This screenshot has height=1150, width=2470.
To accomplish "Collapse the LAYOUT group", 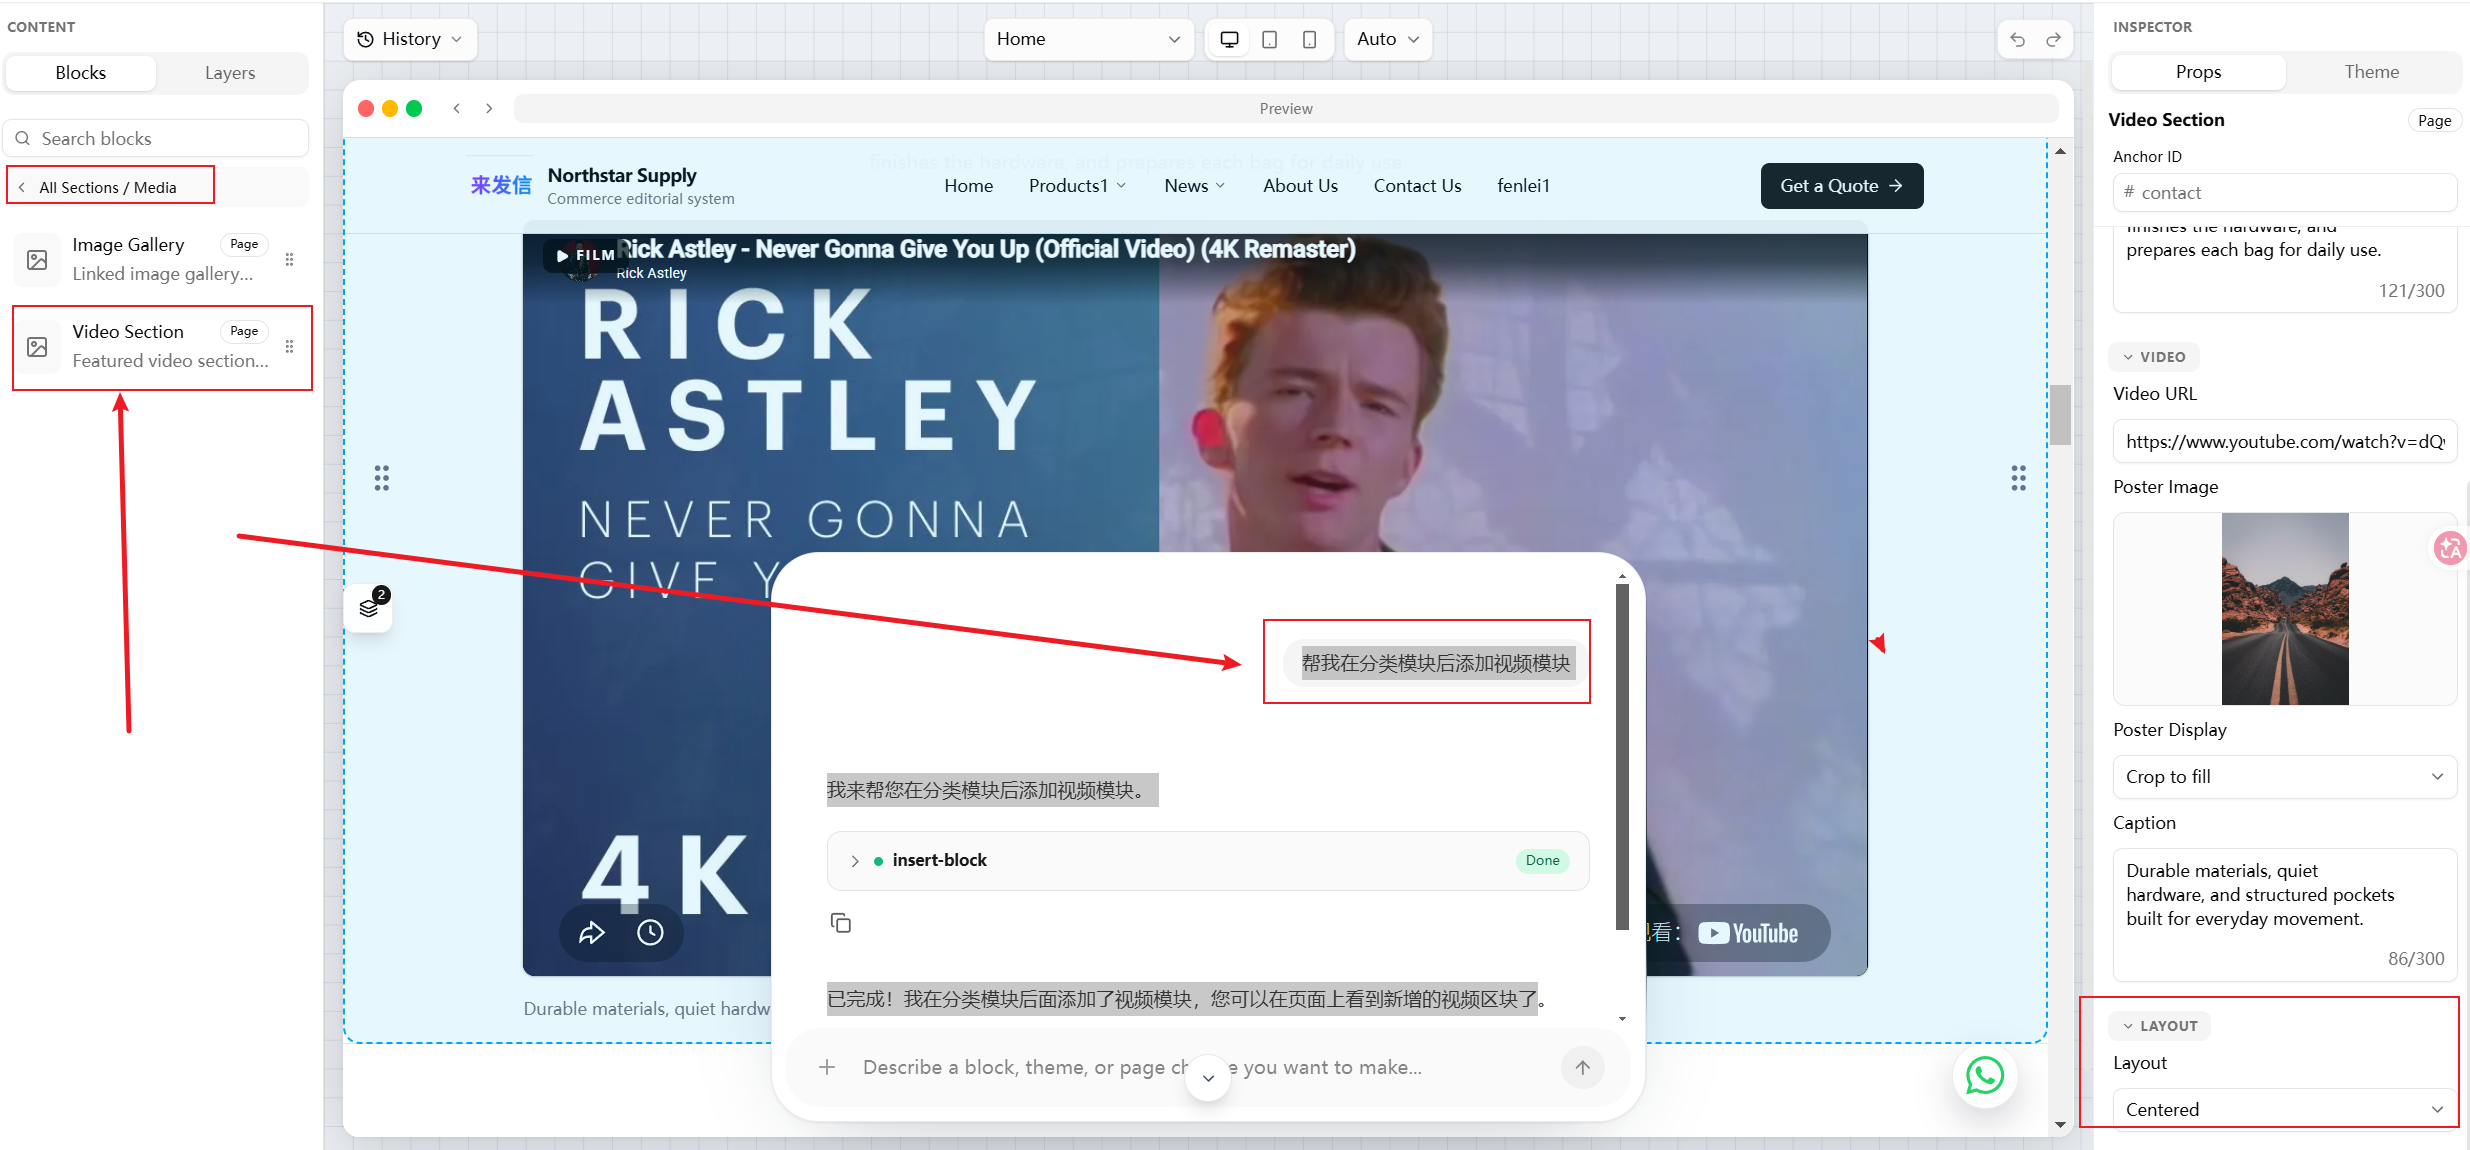I will tap(2160, 1026).
